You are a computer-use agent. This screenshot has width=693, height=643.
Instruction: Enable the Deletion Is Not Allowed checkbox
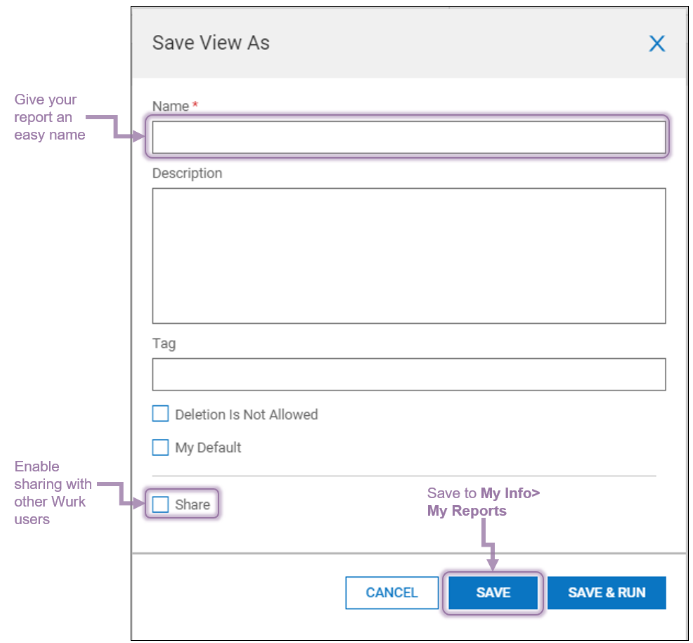[x=160, y=414]
